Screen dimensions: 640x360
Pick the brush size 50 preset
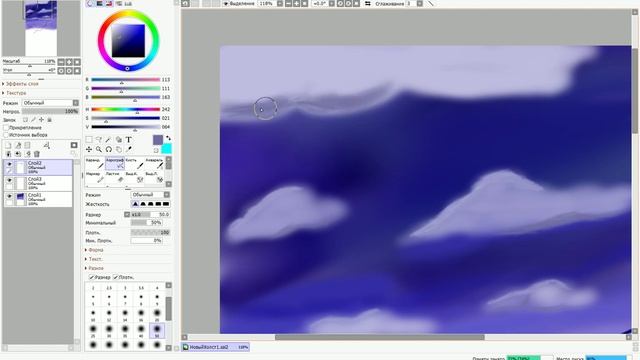[x=157, y=330]
